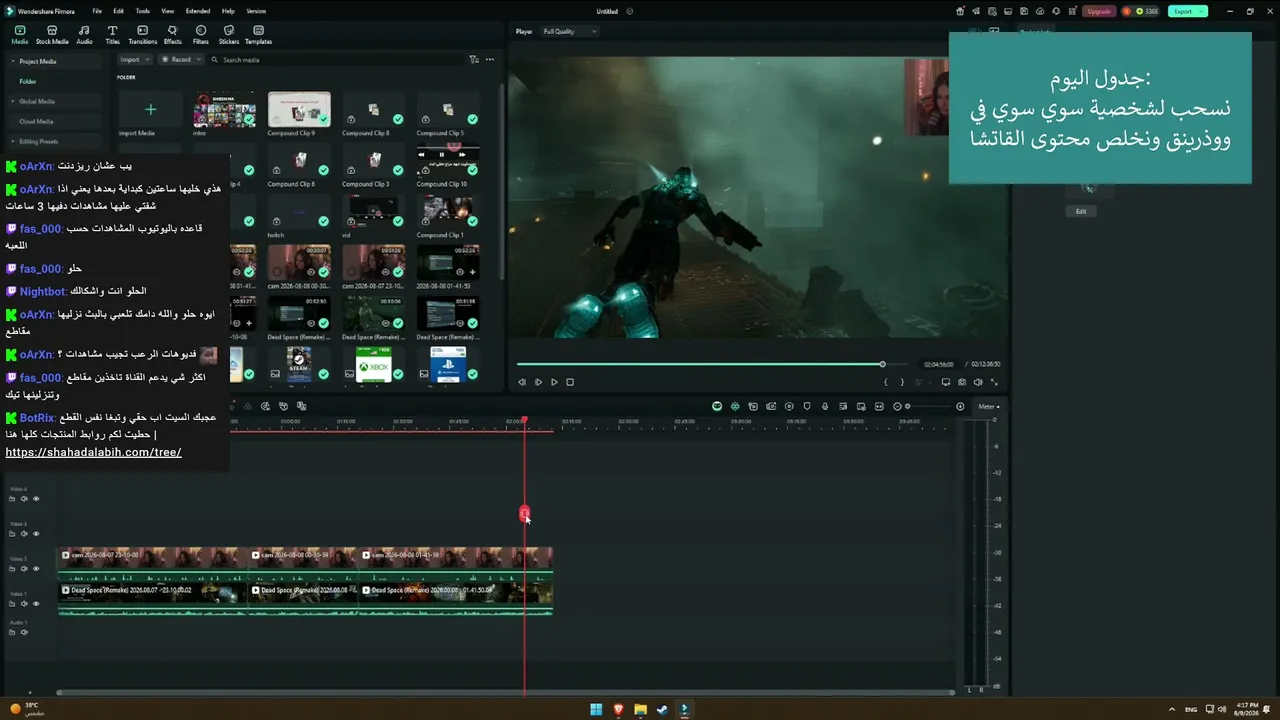Select the intro media thumbnail

224,110
